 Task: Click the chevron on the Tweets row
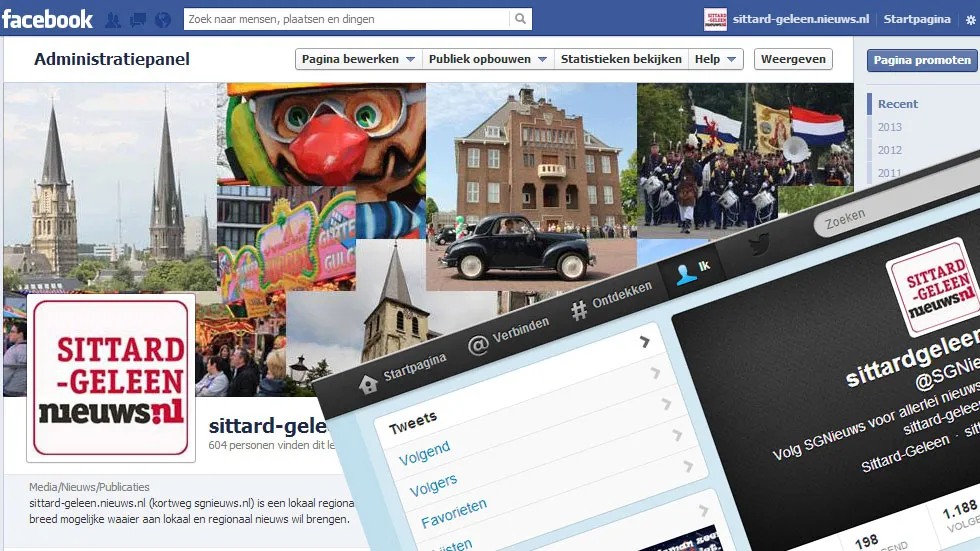645,341
